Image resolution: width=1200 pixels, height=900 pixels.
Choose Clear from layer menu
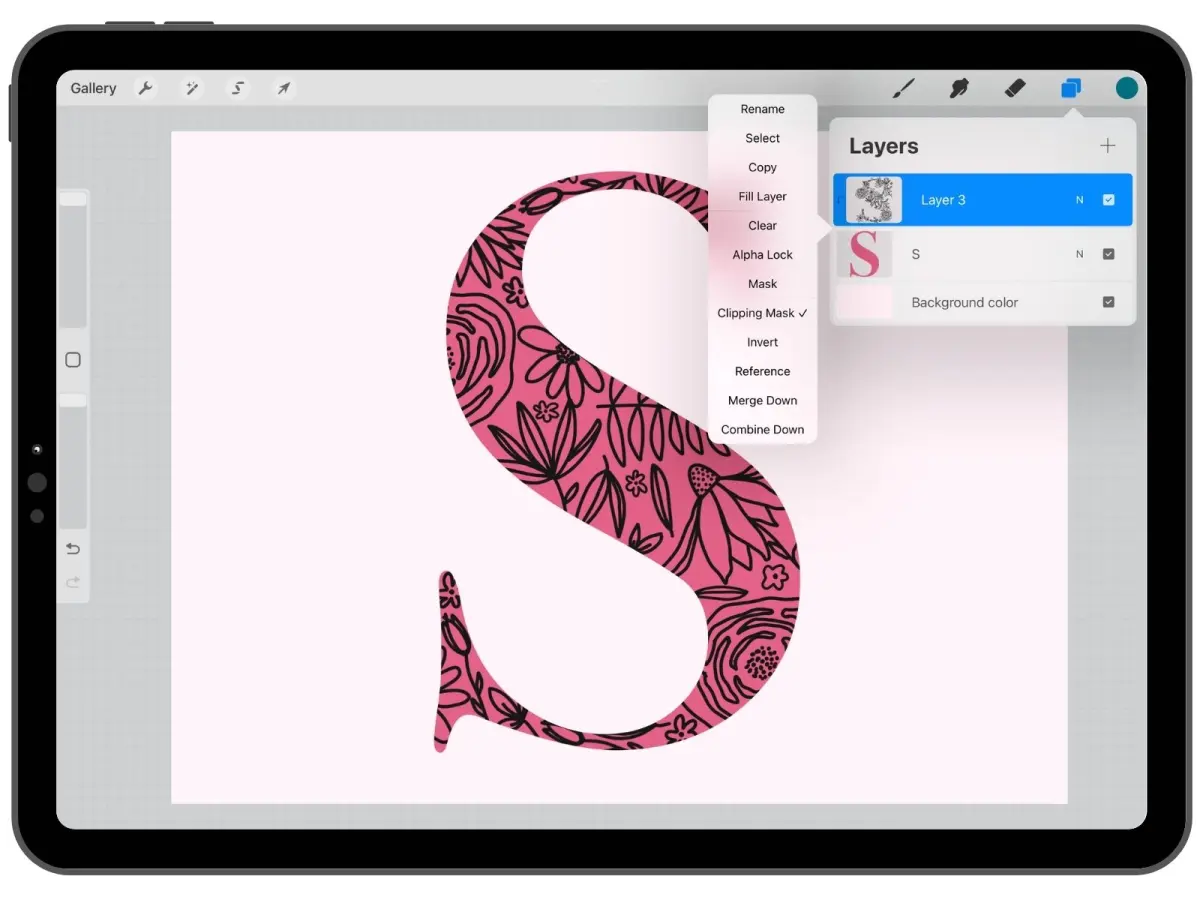pyautogui.click(x=762, y=225)
